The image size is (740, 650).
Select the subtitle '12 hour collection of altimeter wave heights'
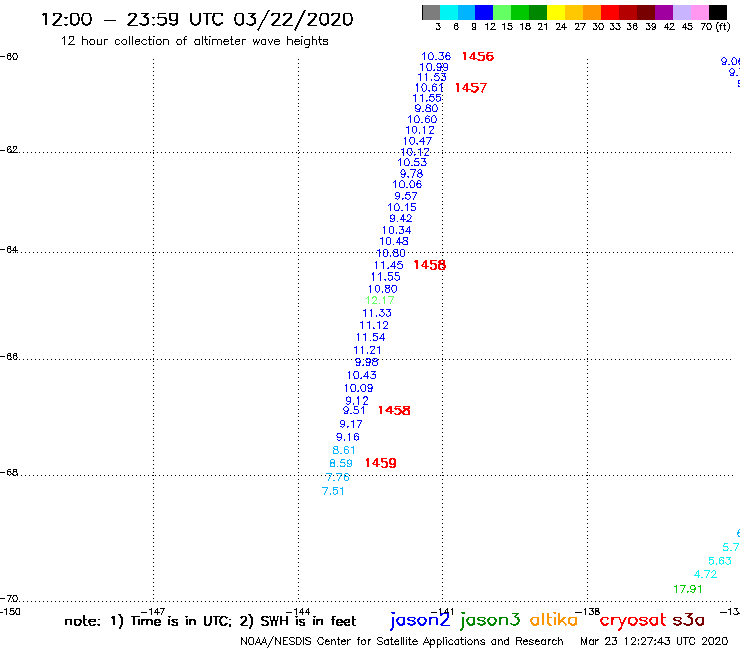point(194,41)
